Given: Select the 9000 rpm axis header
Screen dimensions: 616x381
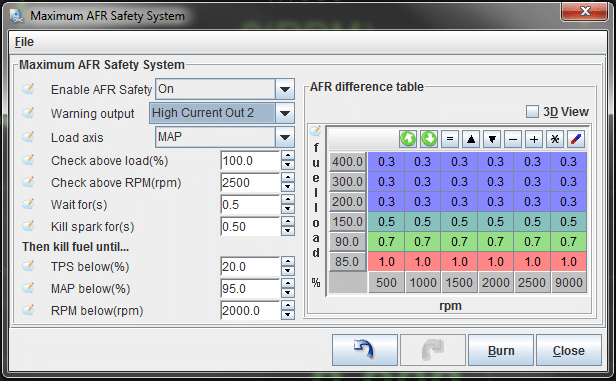Looking at the screenshot, I should click(568, 282).
